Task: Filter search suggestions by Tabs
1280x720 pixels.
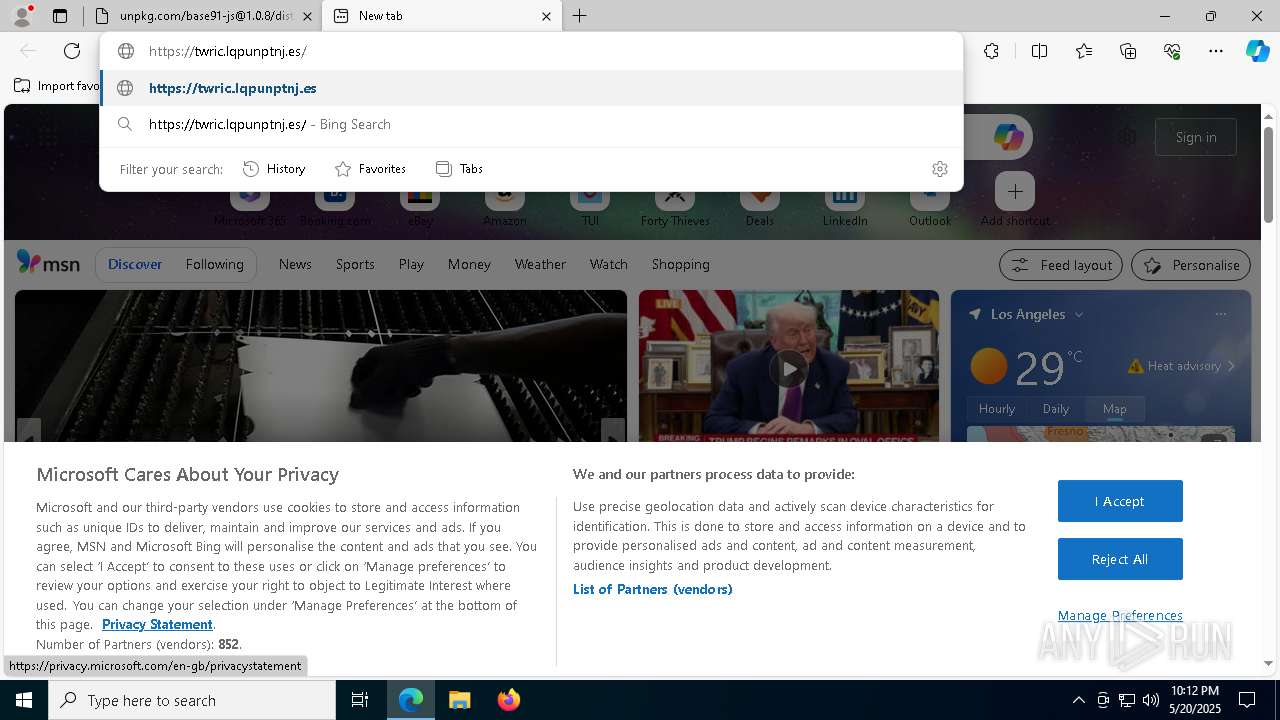Action: coord(460,169)
